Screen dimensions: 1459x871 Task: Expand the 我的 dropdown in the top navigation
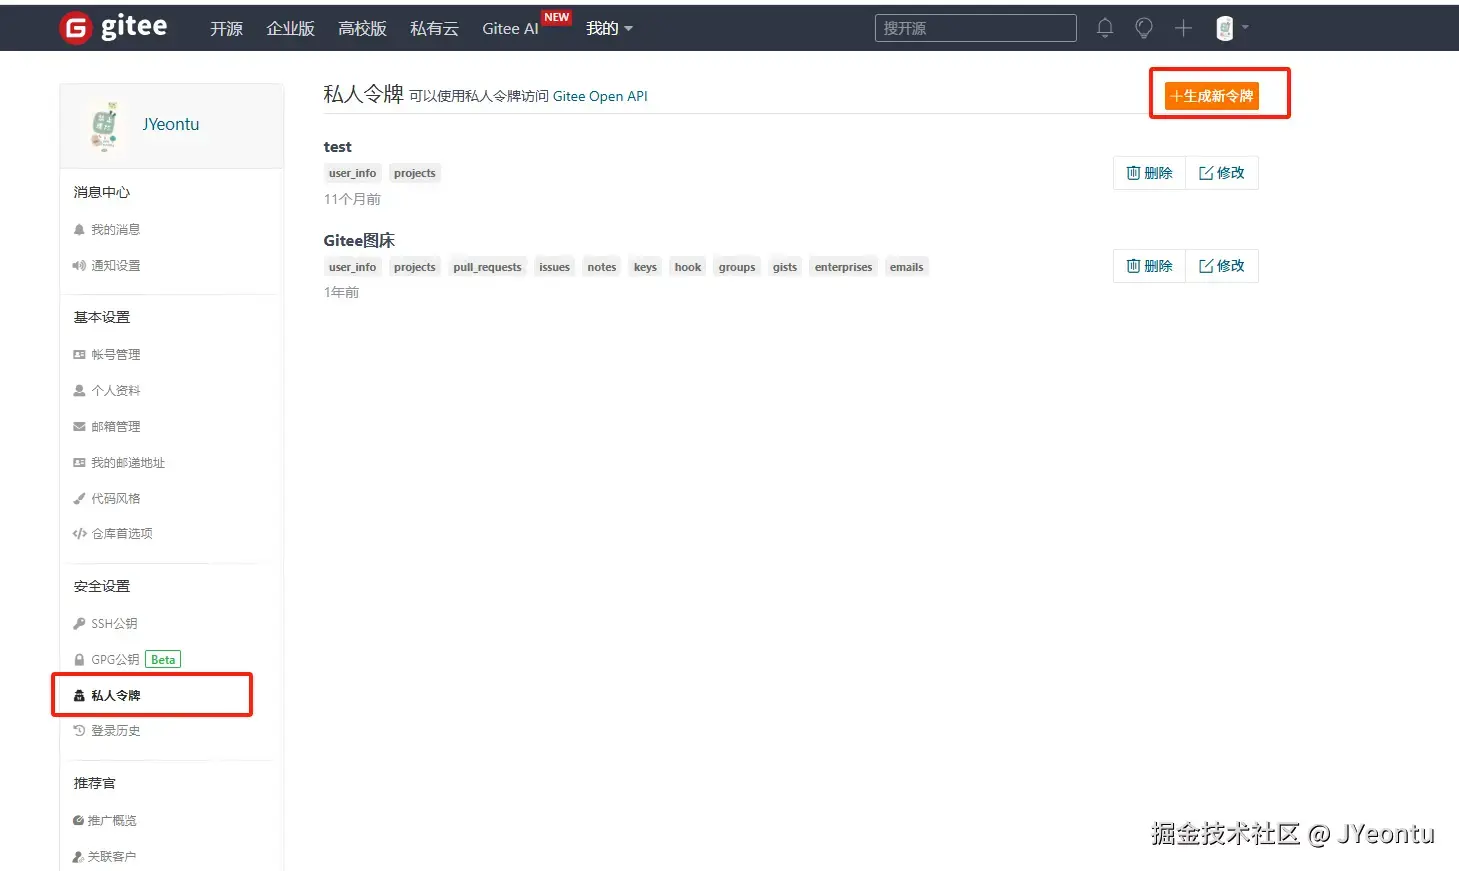[609, 28]
